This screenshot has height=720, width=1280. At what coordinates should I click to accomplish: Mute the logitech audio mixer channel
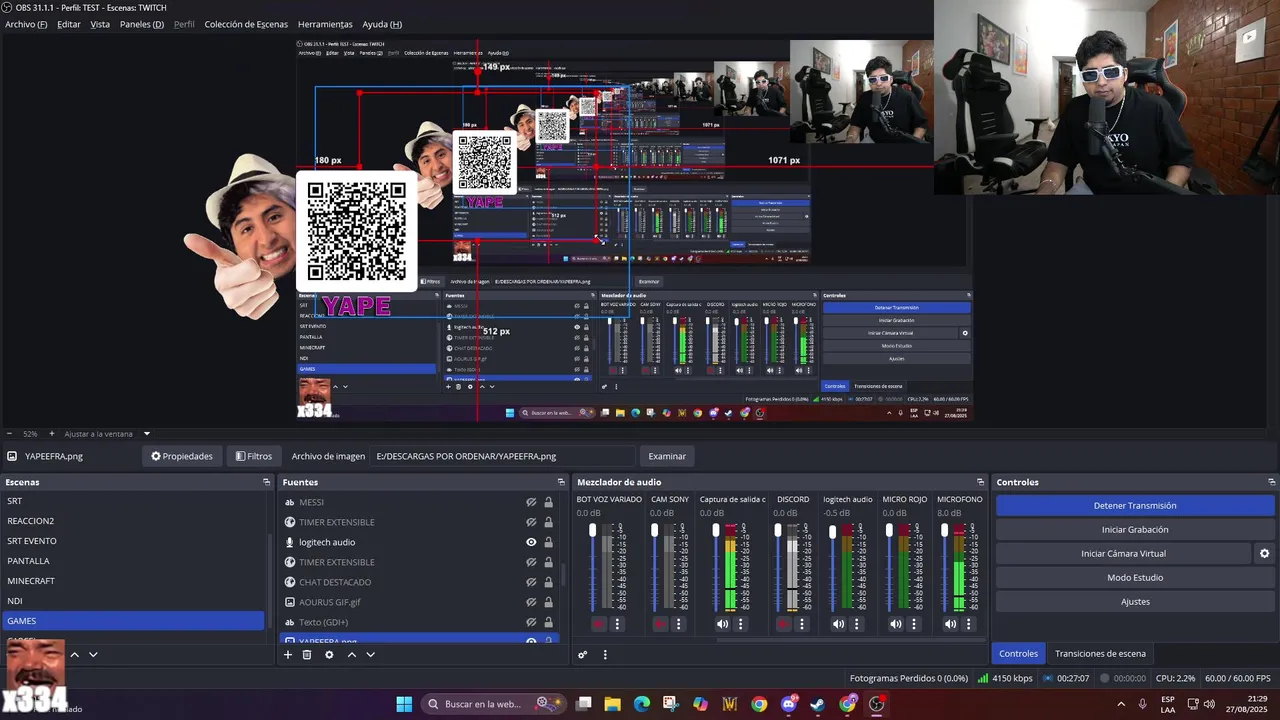[838, 624]
